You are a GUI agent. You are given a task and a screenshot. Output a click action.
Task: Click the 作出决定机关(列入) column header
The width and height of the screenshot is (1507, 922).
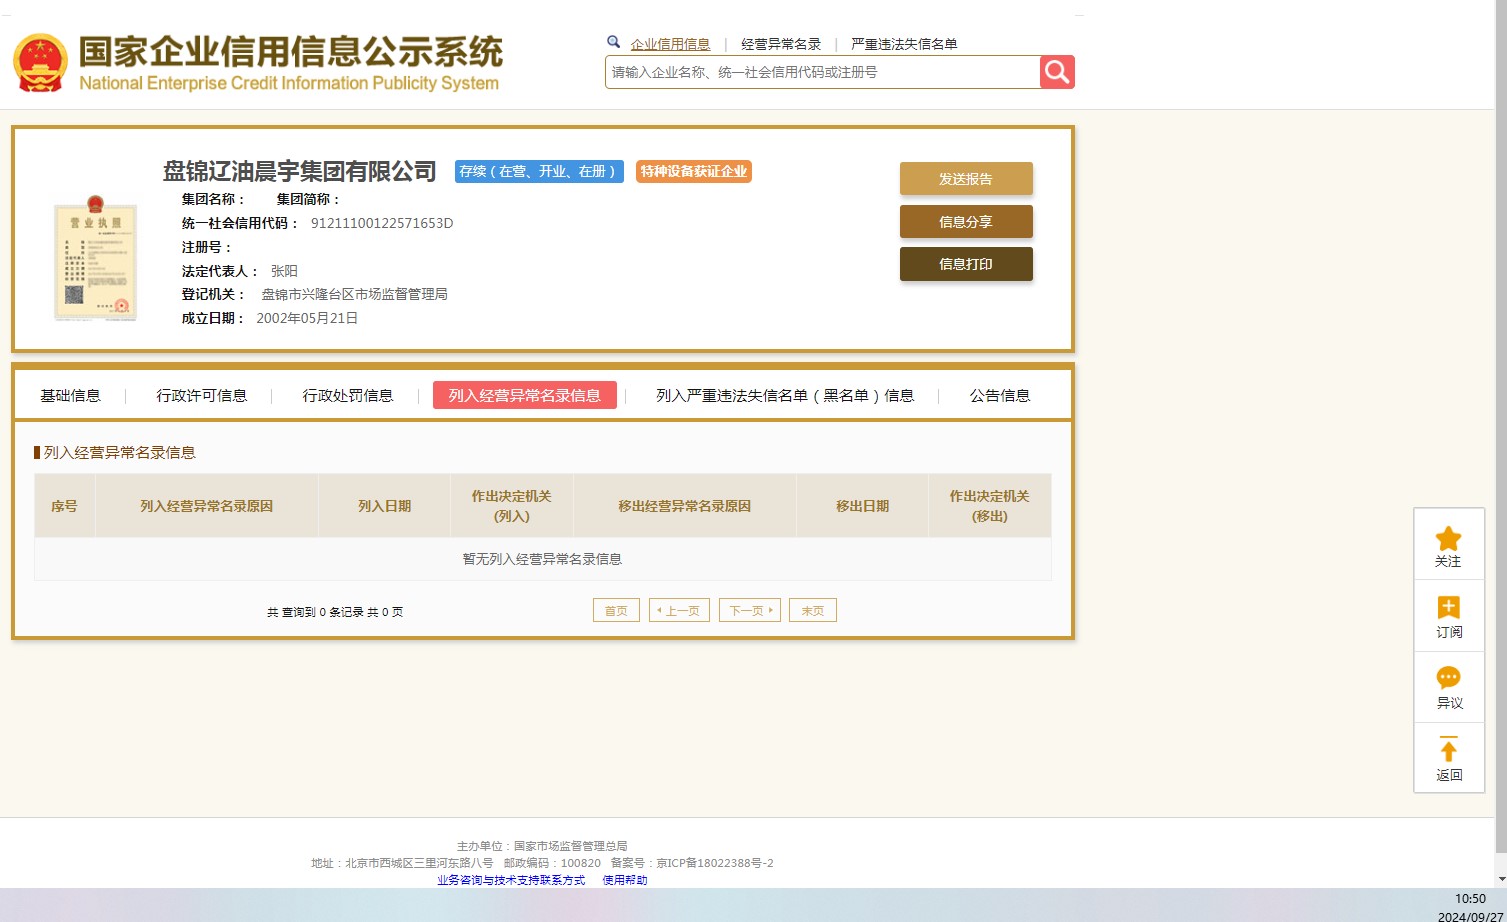[x=512, y=506]
